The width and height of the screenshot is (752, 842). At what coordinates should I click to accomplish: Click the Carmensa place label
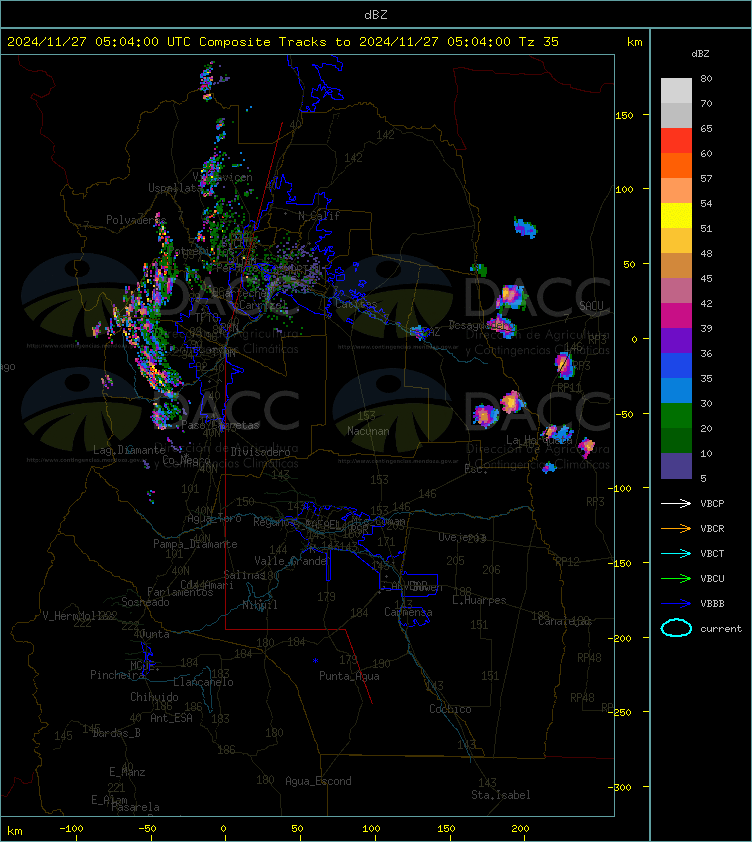(408, 612)
